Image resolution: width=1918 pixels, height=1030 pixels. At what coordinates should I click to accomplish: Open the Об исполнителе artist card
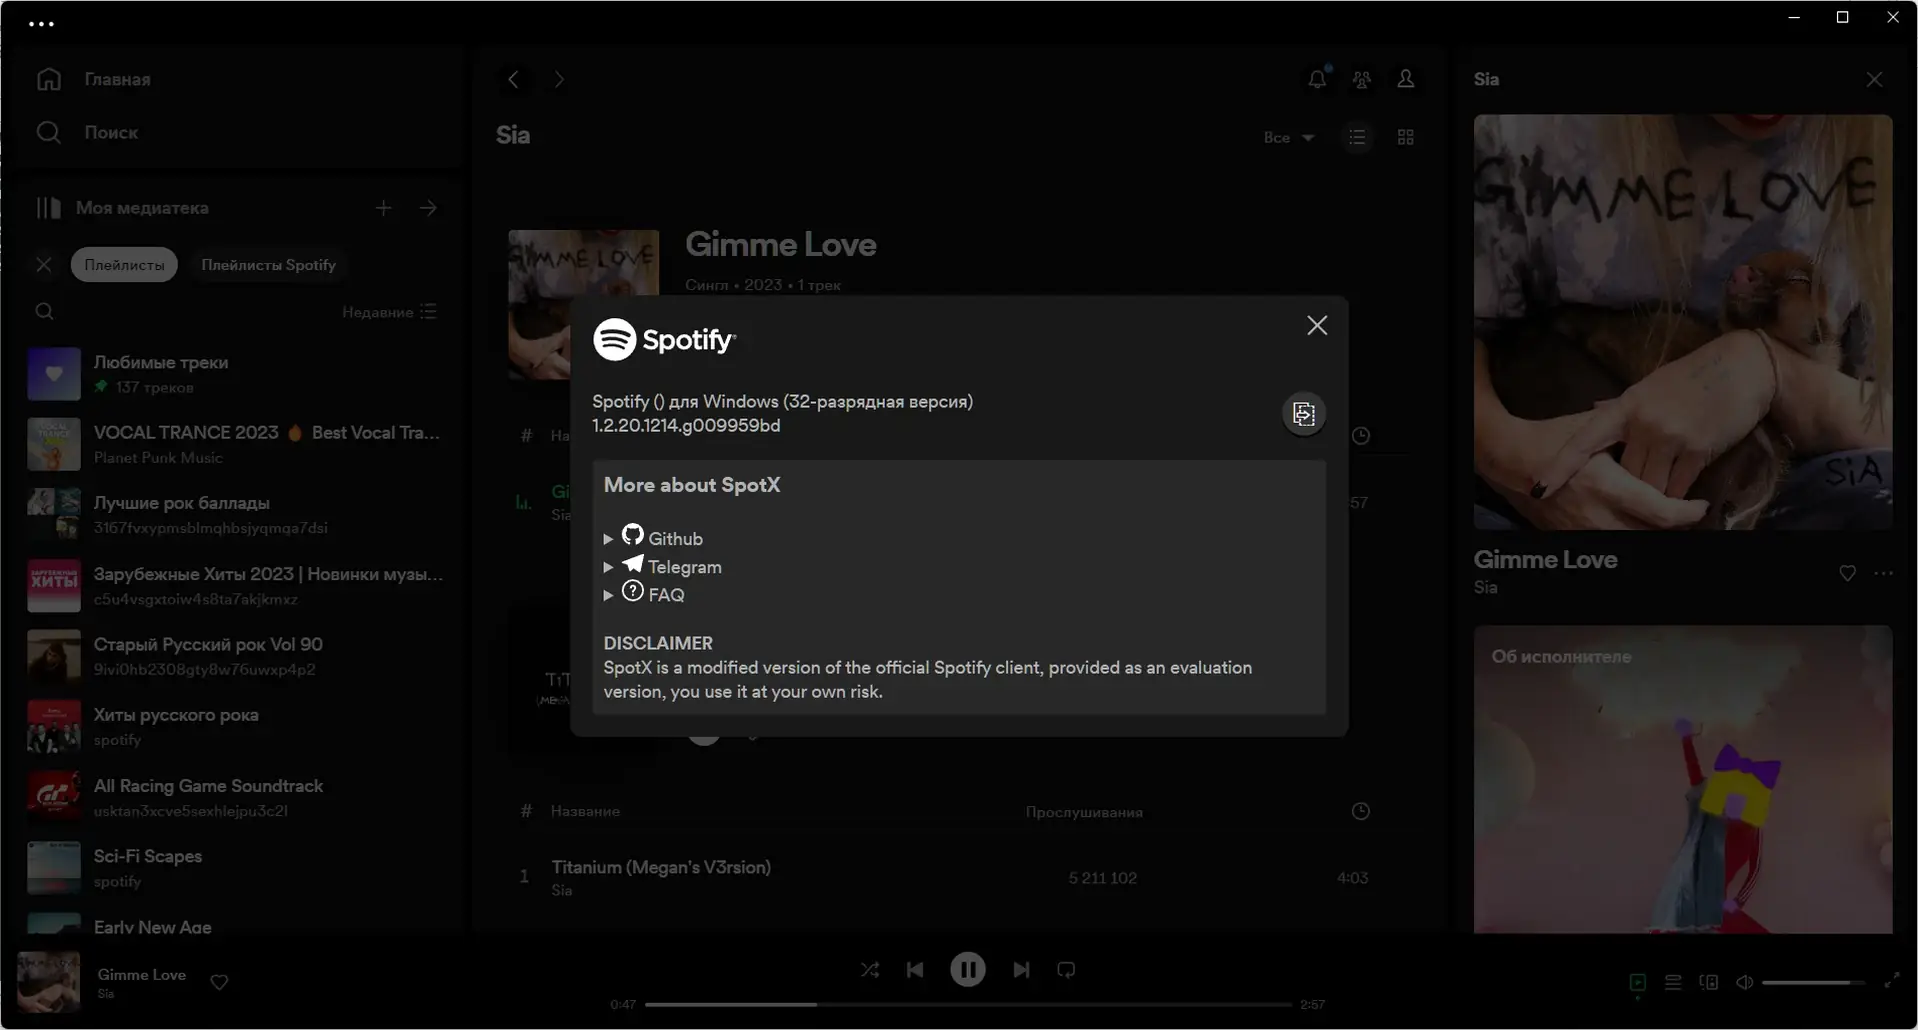[1683, 779]
